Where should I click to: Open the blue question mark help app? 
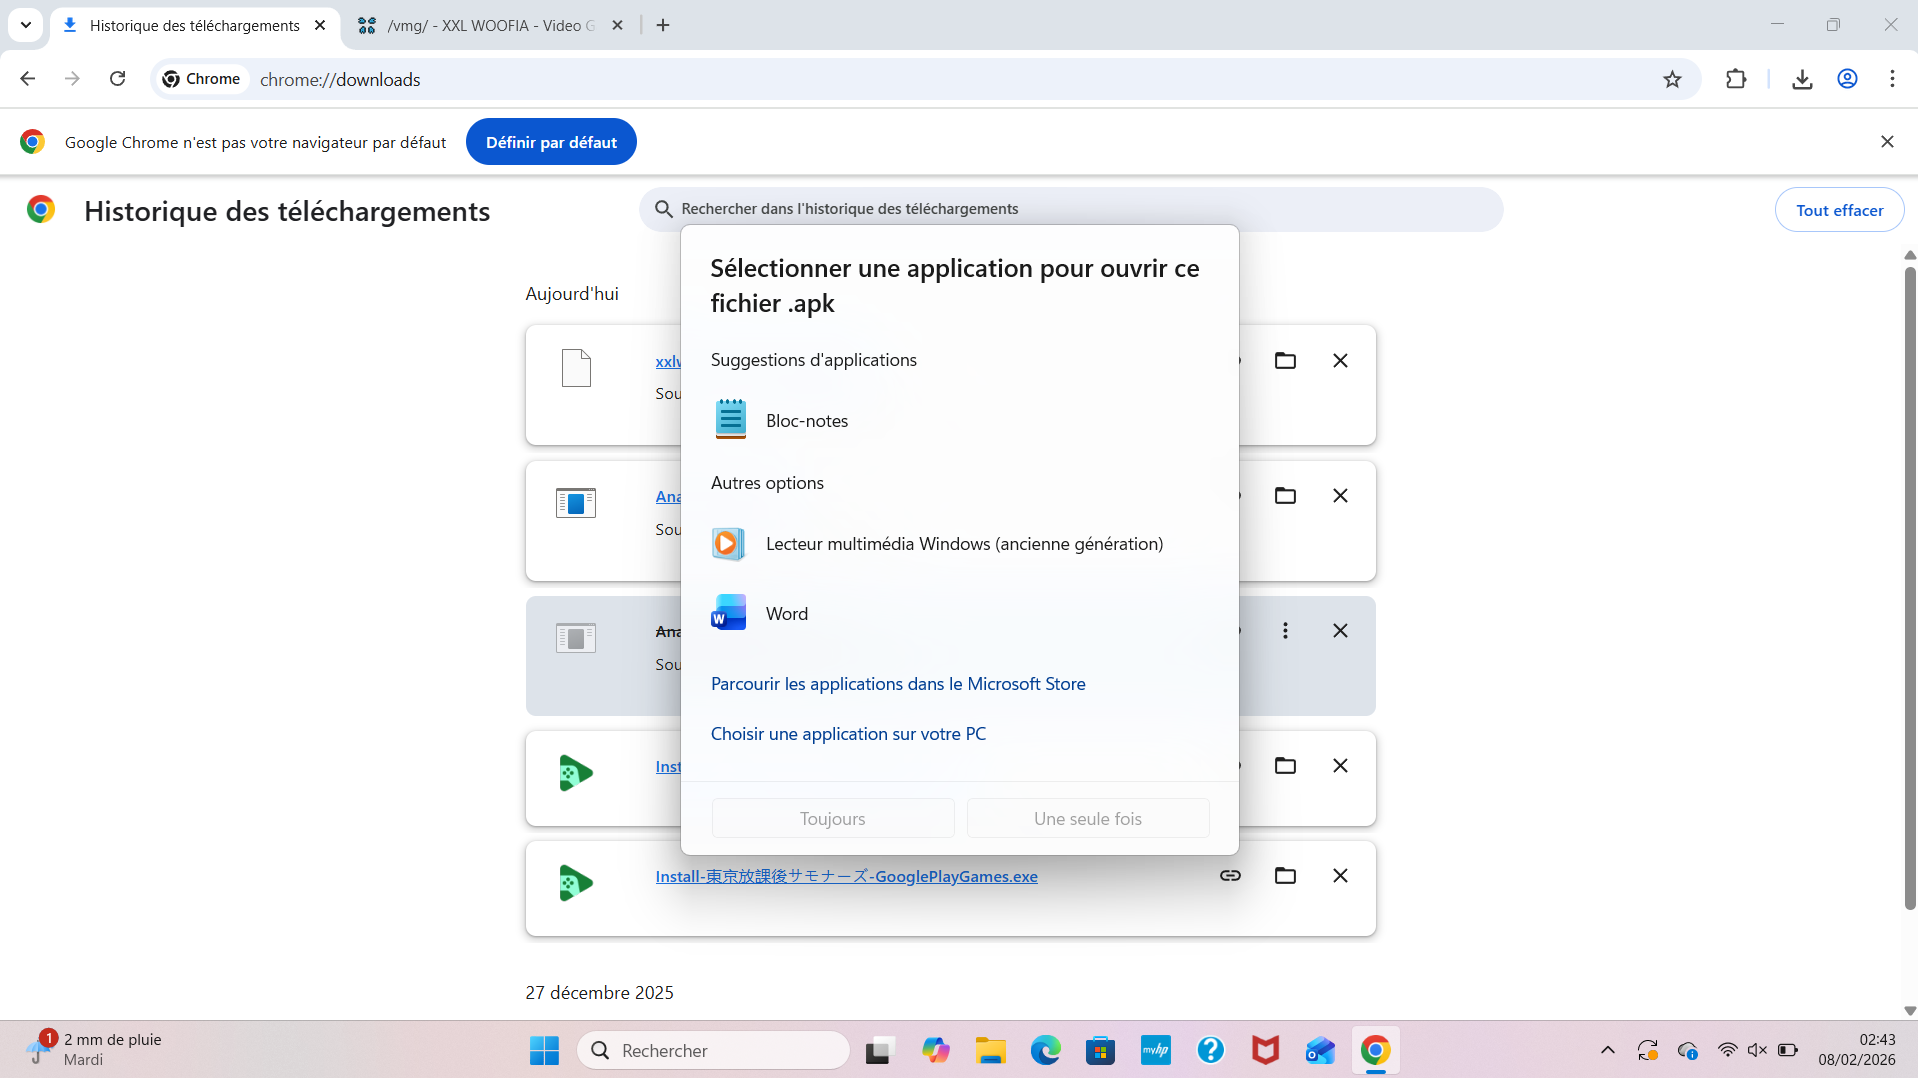click(x=1211, y=1050)
